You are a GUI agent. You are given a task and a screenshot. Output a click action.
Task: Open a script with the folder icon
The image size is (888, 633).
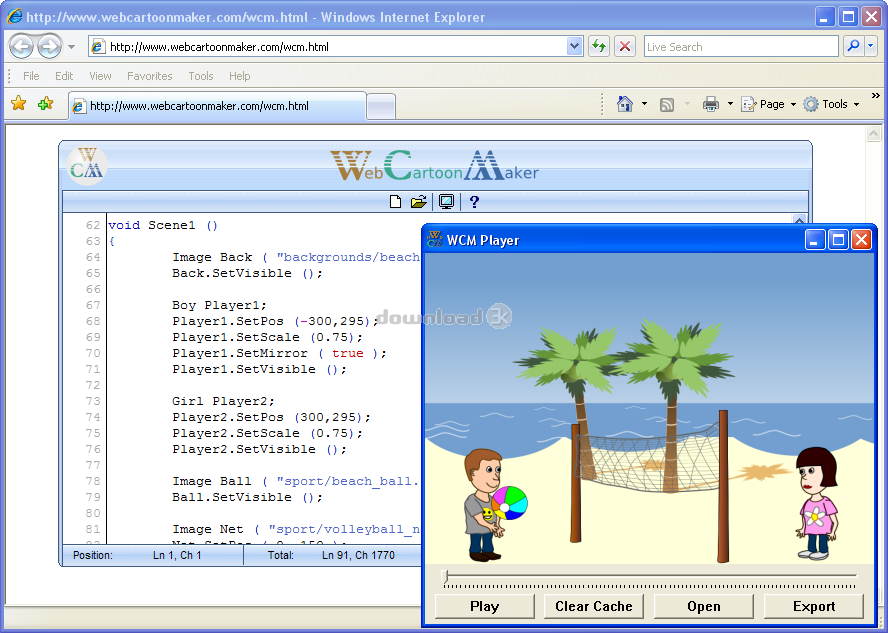point(419,202)
